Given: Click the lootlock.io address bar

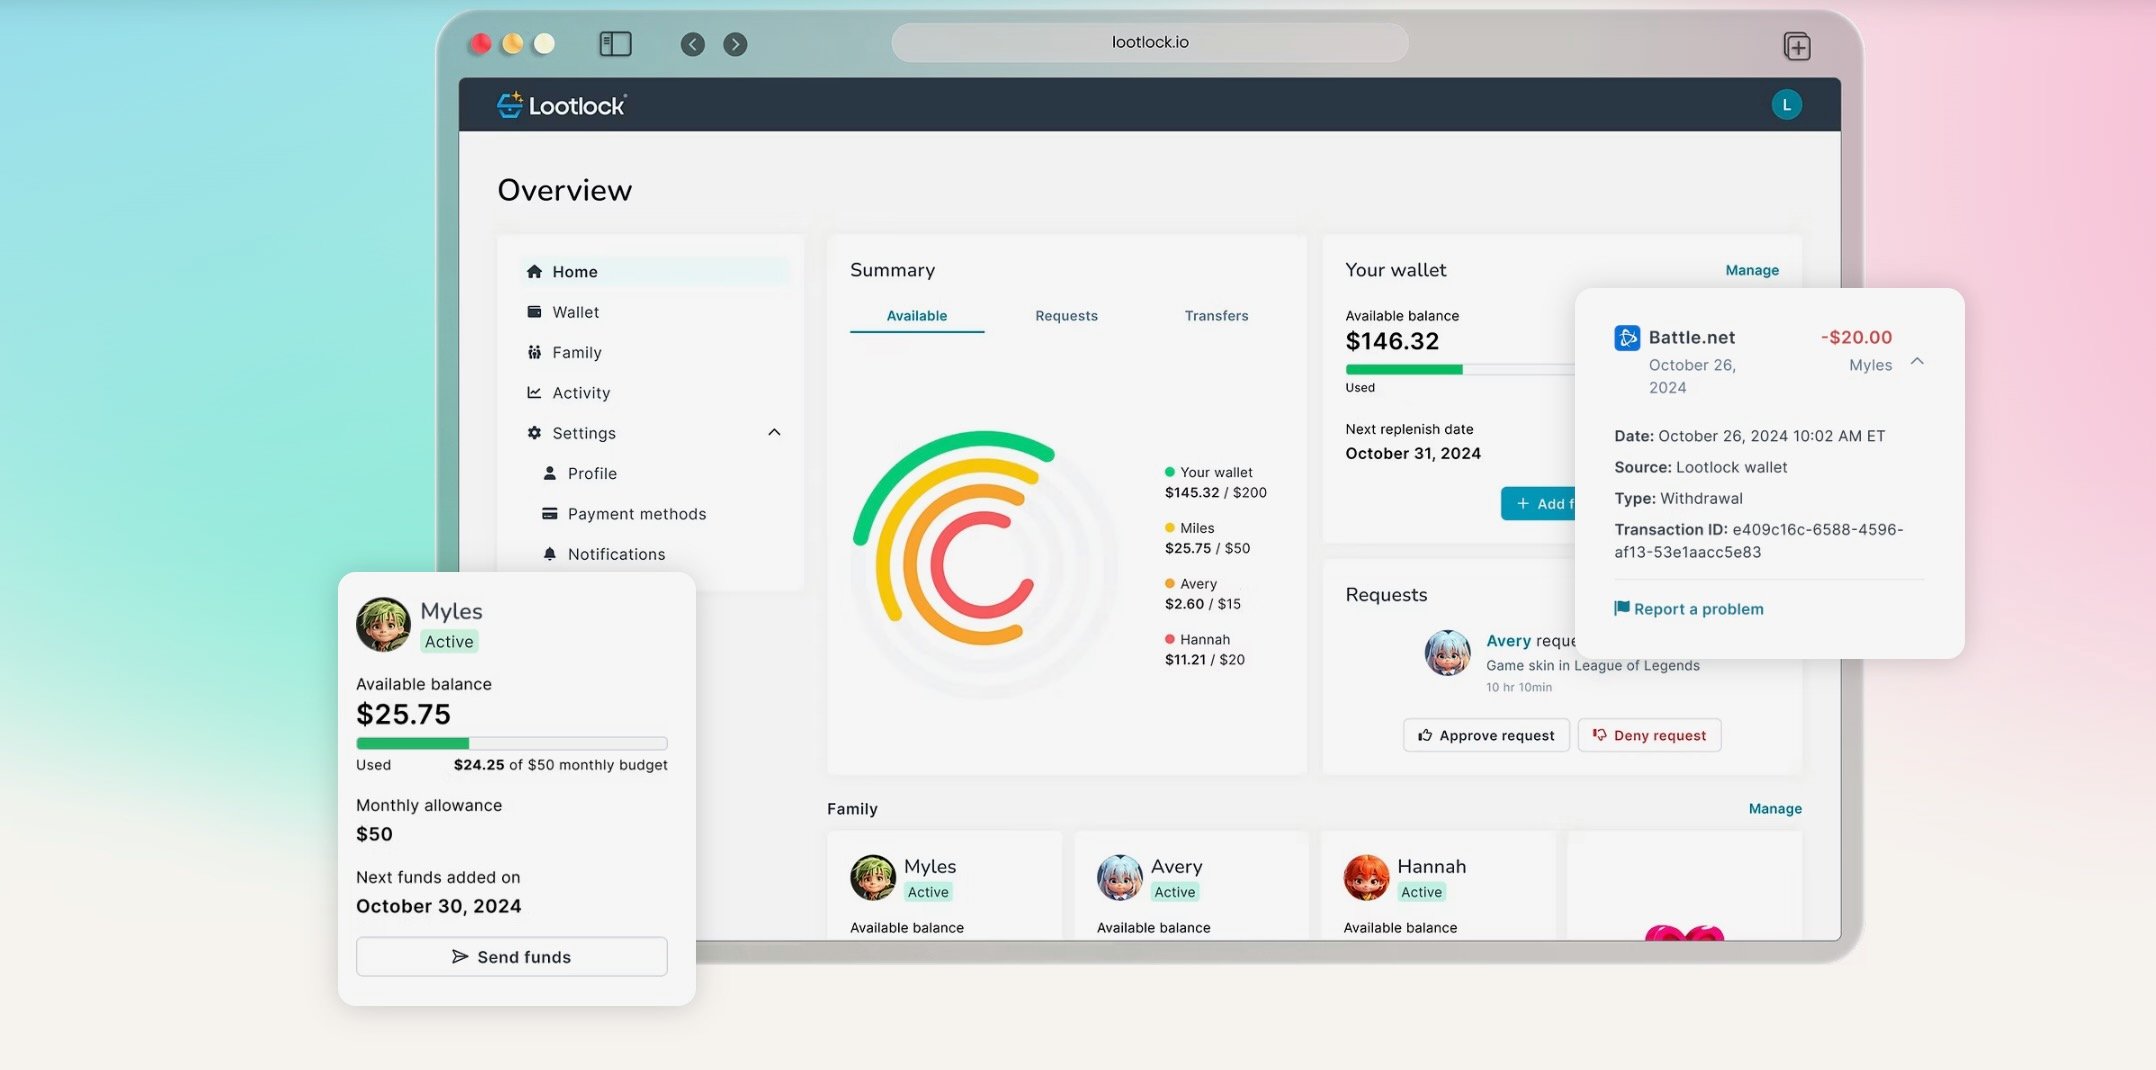Looking at the screenshot, I should (1150, 42).
